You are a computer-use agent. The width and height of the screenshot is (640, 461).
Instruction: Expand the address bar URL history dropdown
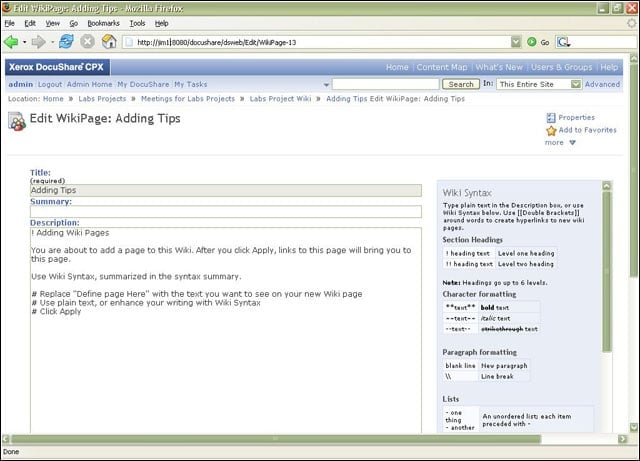pos(516,42)
